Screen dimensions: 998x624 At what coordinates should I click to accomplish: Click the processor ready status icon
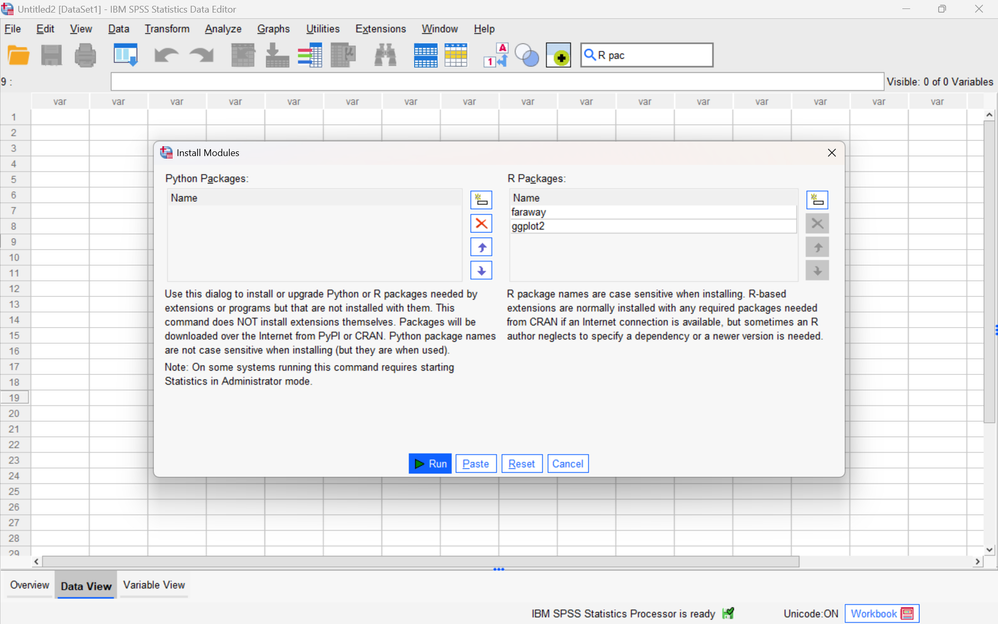click(x=728, y=613)
